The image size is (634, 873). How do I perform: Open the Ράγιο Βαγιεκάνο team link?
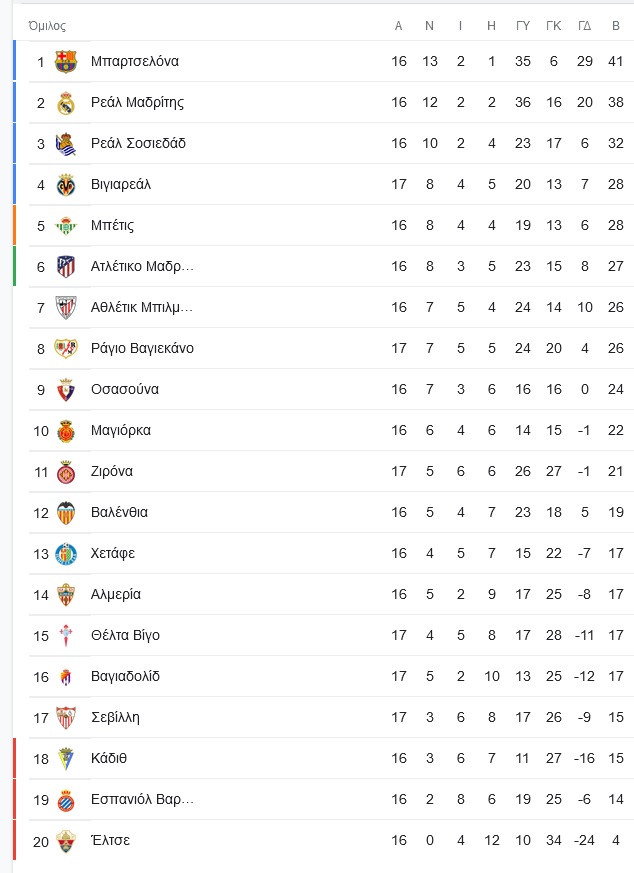click(x=142, y=349)
